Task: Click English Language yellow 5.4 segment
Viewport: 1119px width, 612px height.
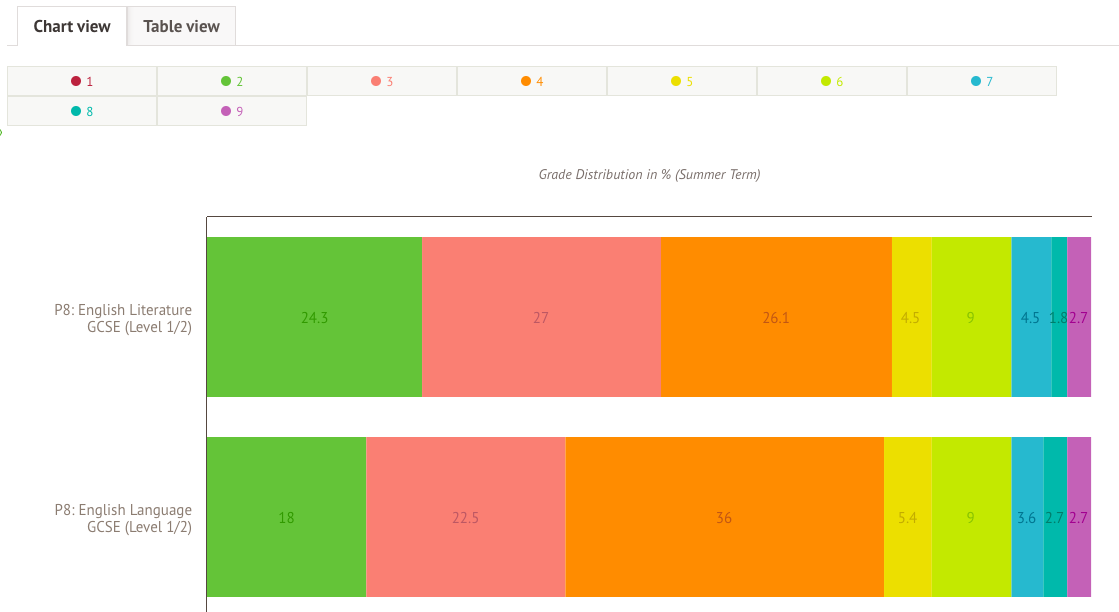Action: pos(907,517)
